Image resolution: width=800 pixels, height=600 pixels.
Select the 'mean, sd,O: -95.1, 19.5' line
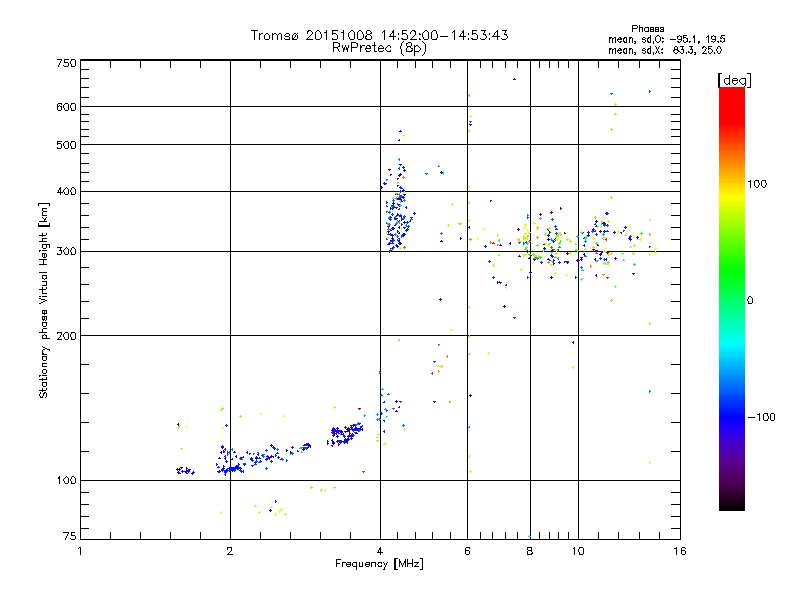point(666,39)
